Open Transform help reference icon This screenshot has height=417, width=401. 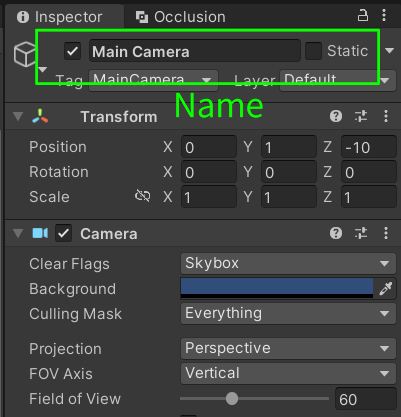tap(336, 116)
